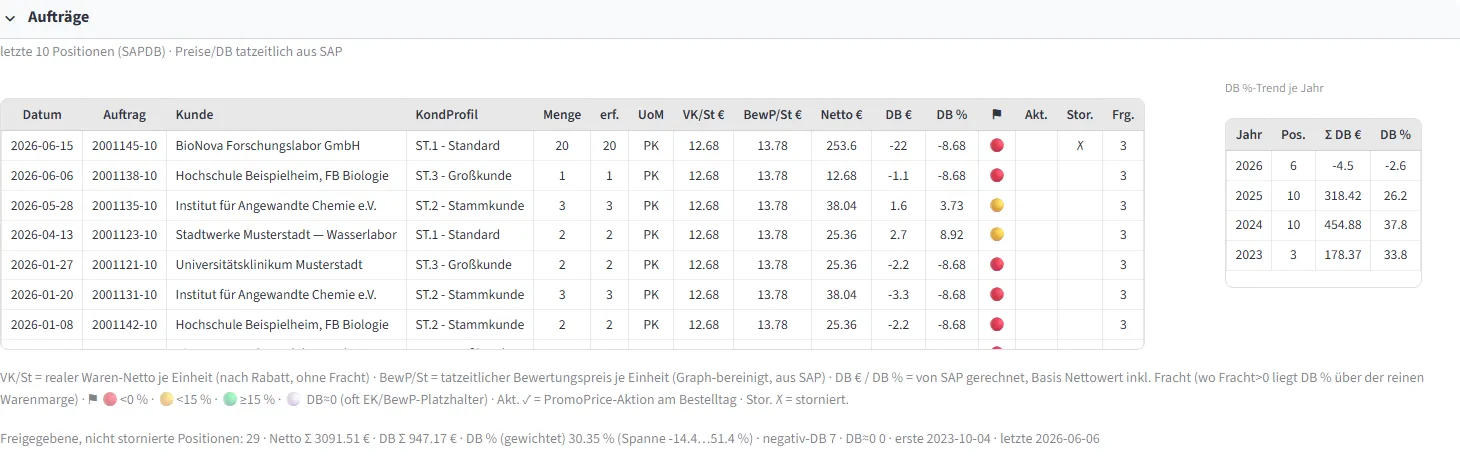Click the KondProfil column header
1460x467 pixels.
click(x=446, y=115)
